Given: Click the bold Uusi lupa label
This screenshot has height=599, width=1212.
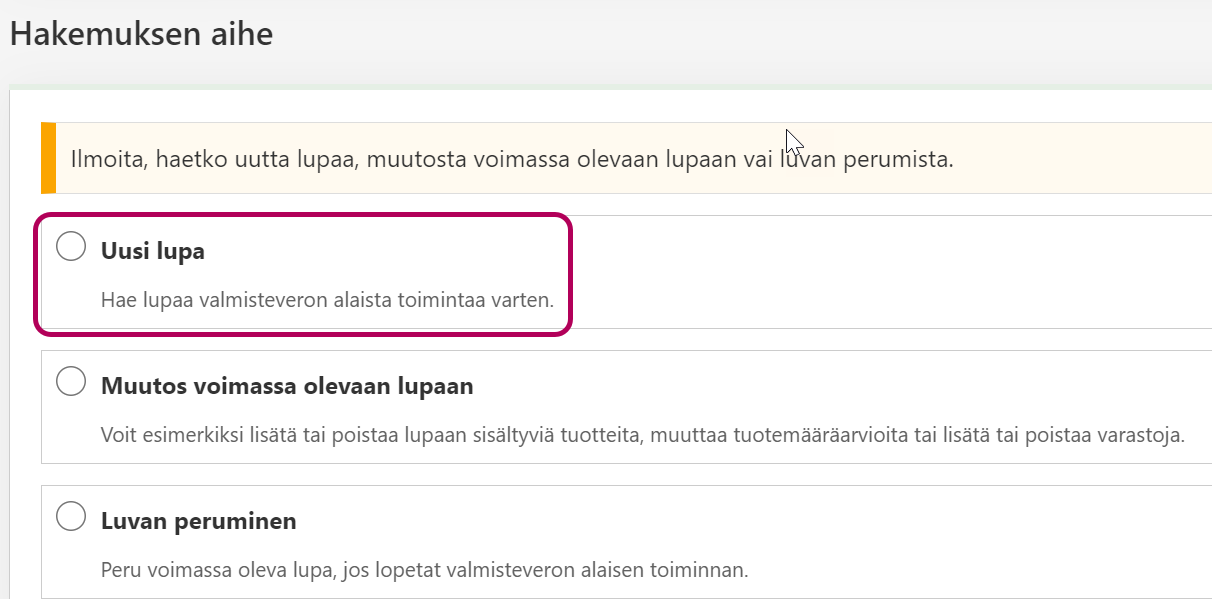Looking at the screenshot, I should pos(152,252).
